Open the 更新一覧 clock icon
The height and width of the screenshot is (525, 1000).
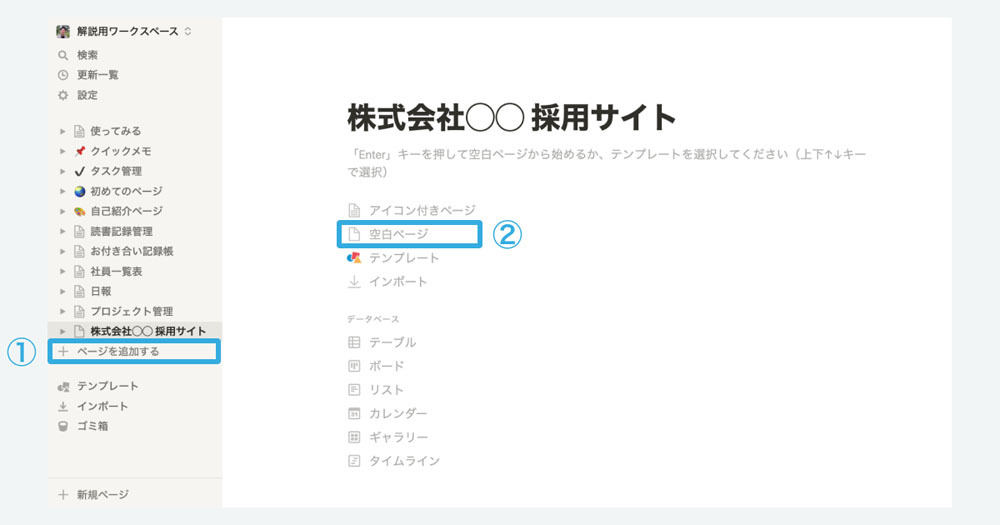pos(62,75)
